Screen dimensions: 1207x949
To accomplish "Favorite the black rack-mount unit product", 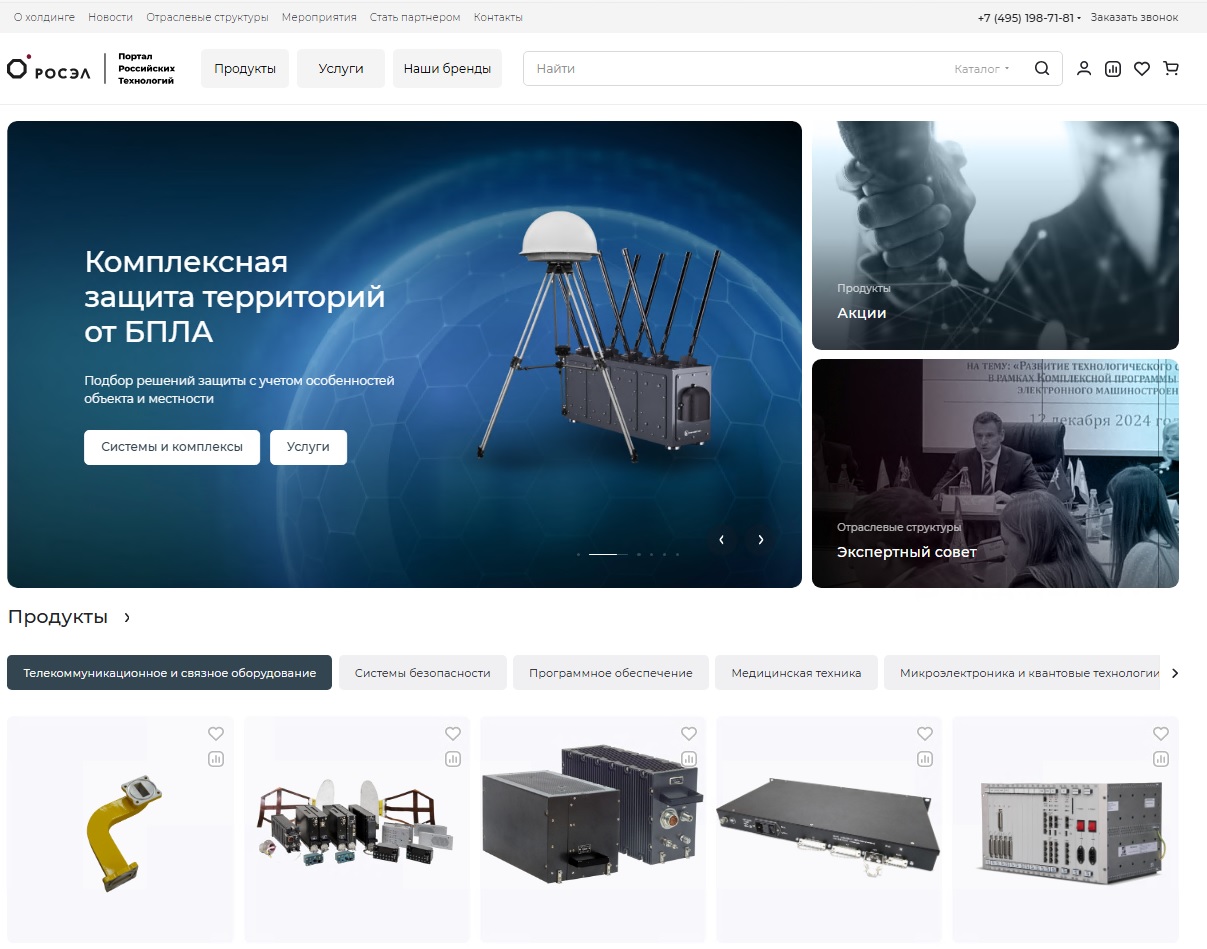I will coord(925,733).
